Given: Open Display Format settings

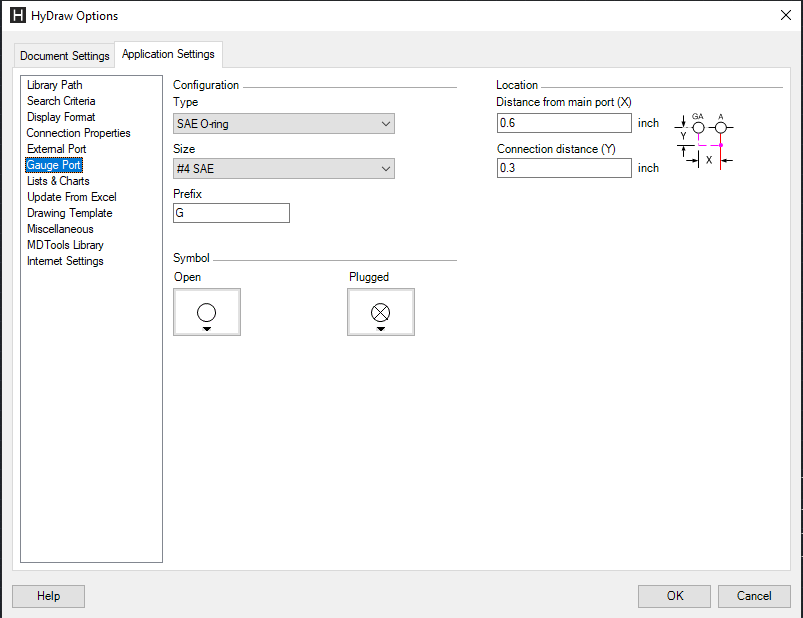Looking at the screenshot, I should click(x=61, y=117).
